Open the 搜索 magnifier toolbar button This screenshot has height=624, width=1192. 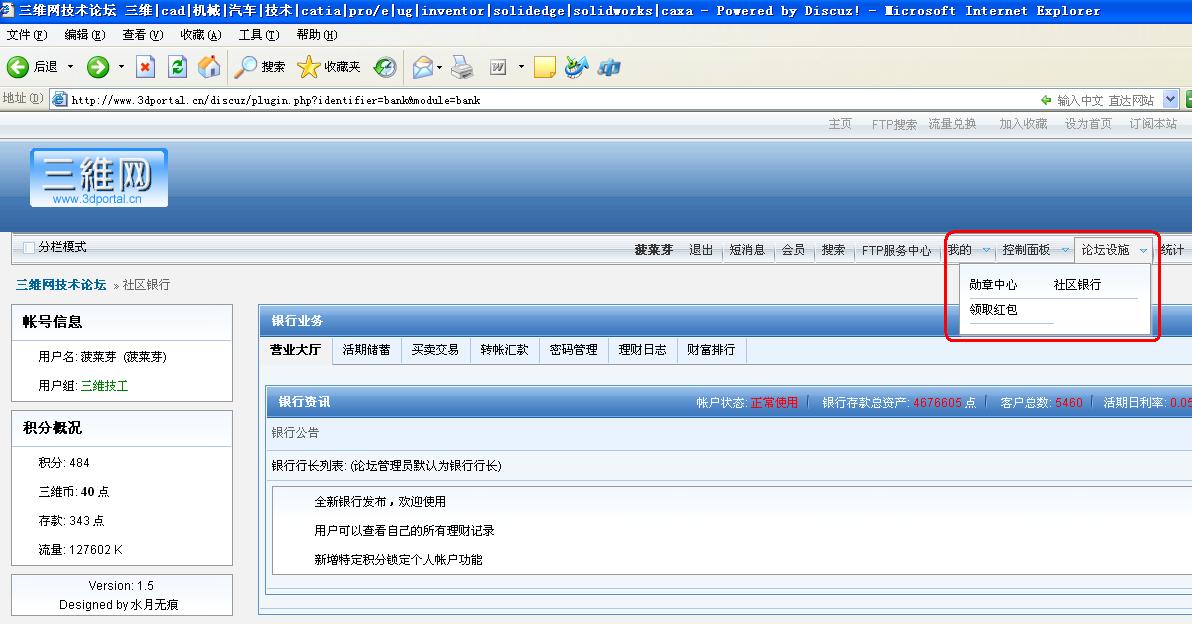click(x=259, y=67)
